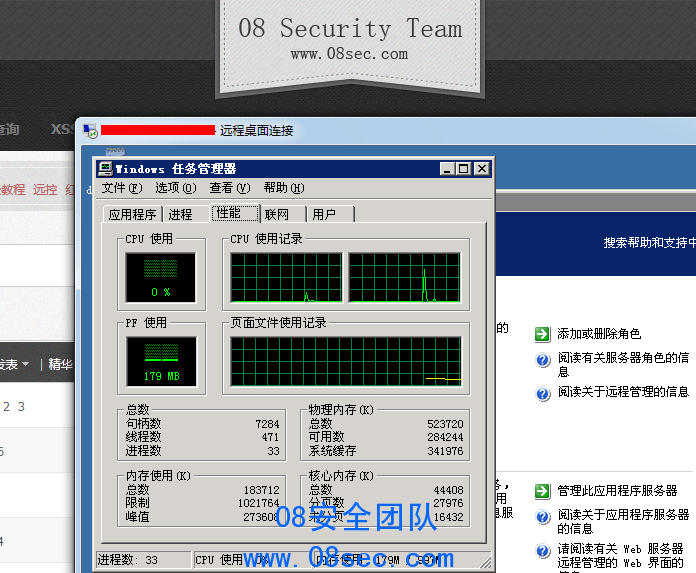Click green arrow beside 添加或删除角色

(542, 334)
